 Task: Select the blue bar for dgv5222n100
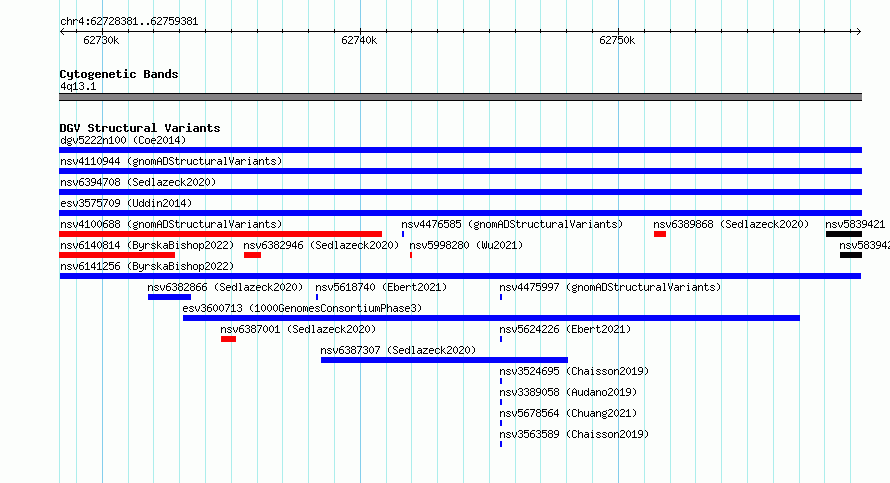[x=460, y=150]
